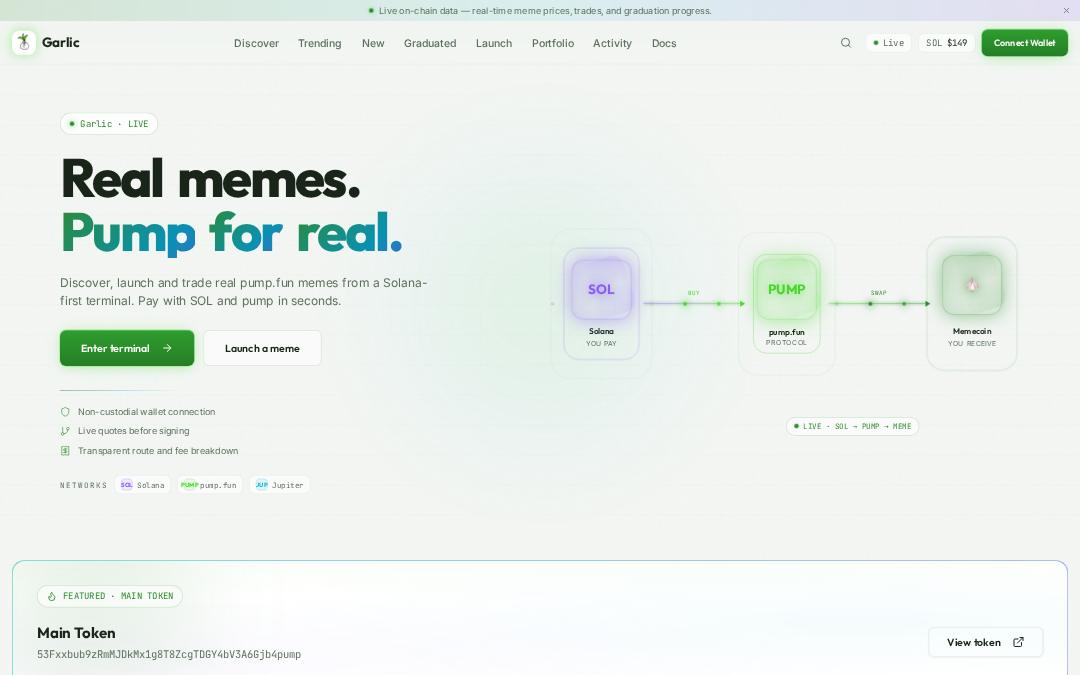View the Activity page
Image resolution: width=1080 pixels, height=675 pixels.
tap(612, 43)
